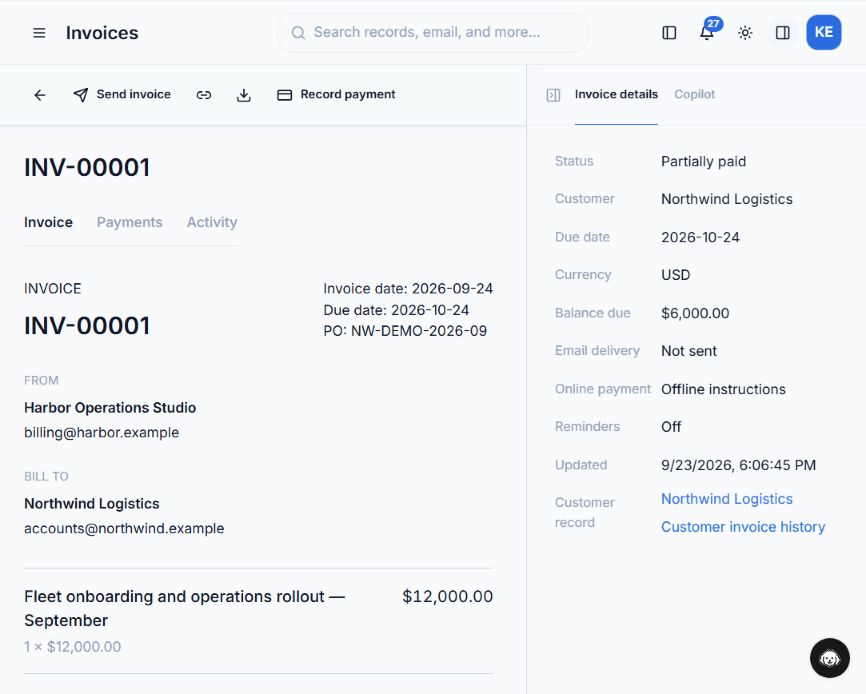Click the 2026-10-24 due date value in details
Viewport: 866px width, 694px height.
tap(700, 237)
